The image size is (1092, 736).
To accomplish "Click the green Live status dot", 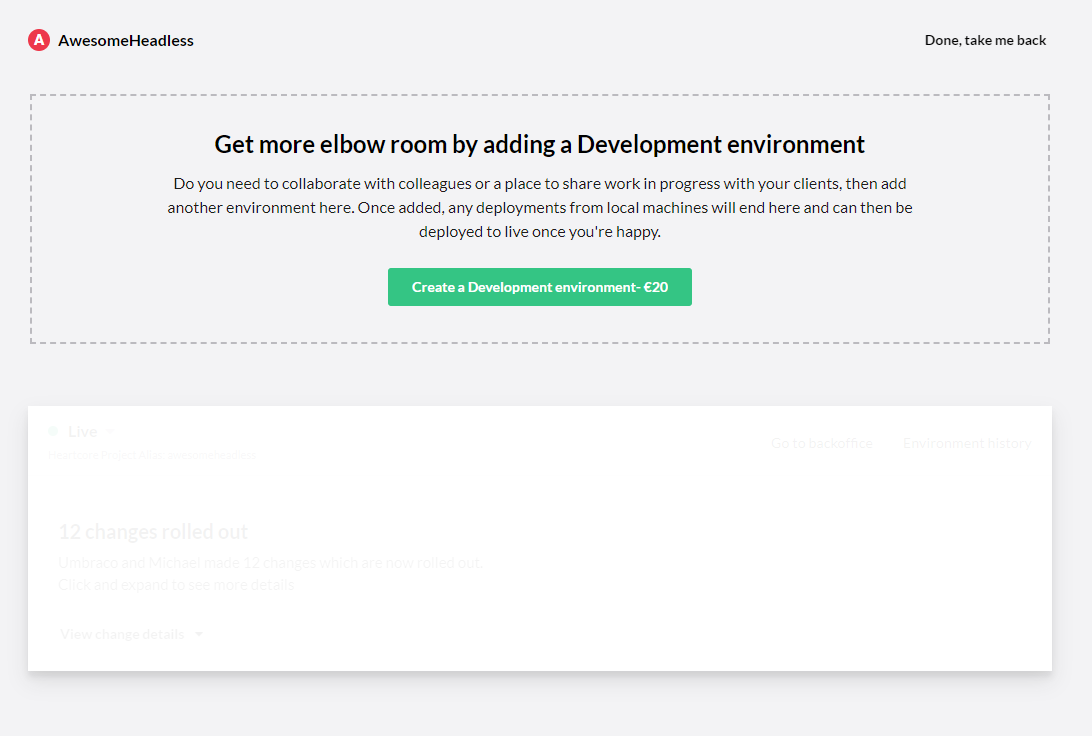I will click(x=53, y=432).
